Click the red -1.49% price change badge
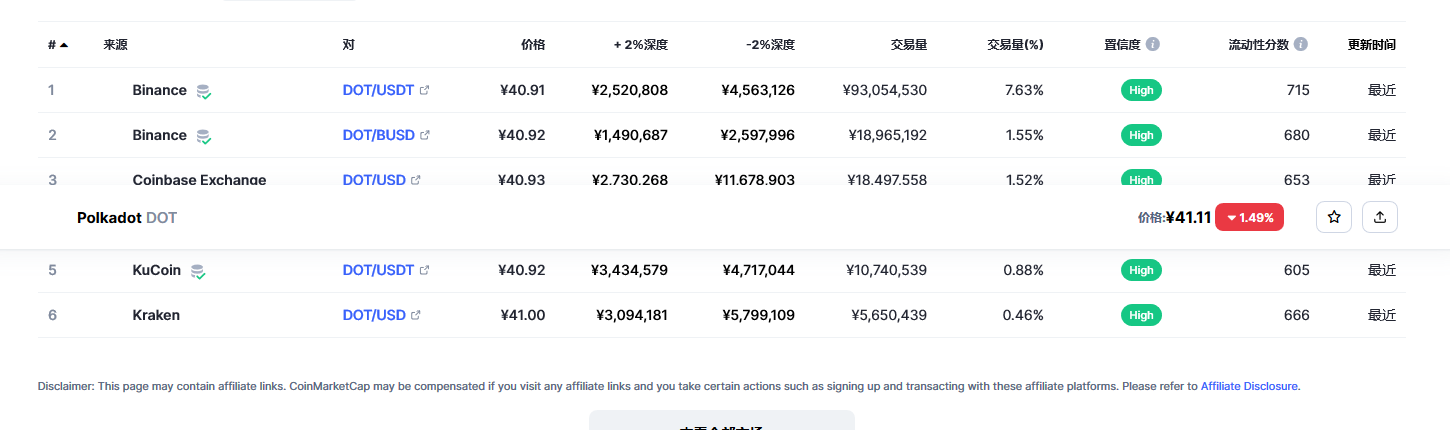The height and width of the screenshot is (430, 1450). pos(1249,217)
